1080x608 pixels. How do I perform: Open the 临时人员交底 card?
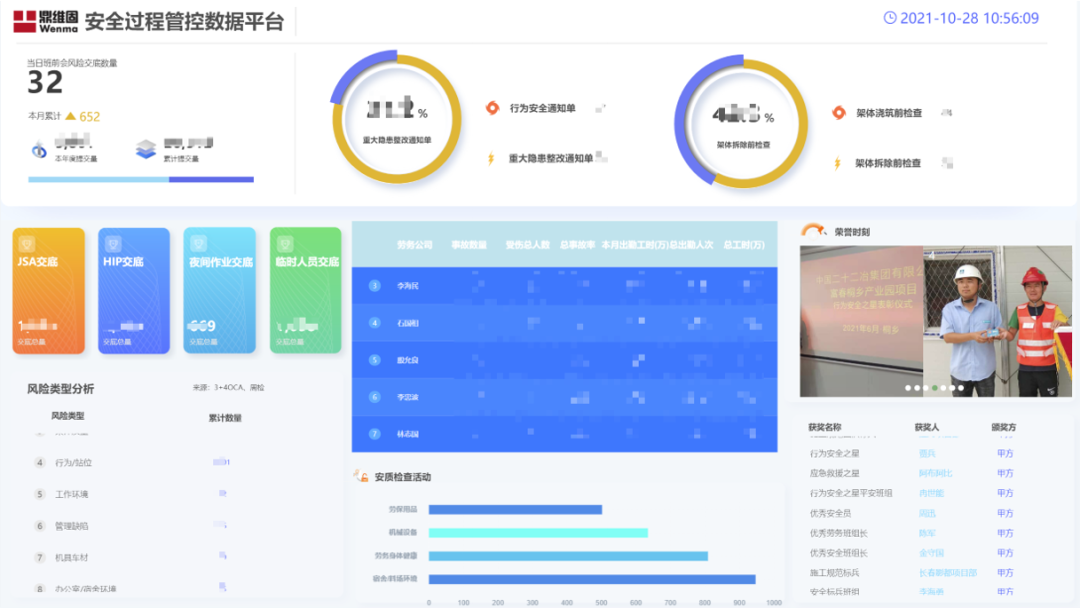pyautogui.click(x=306, y=291)
